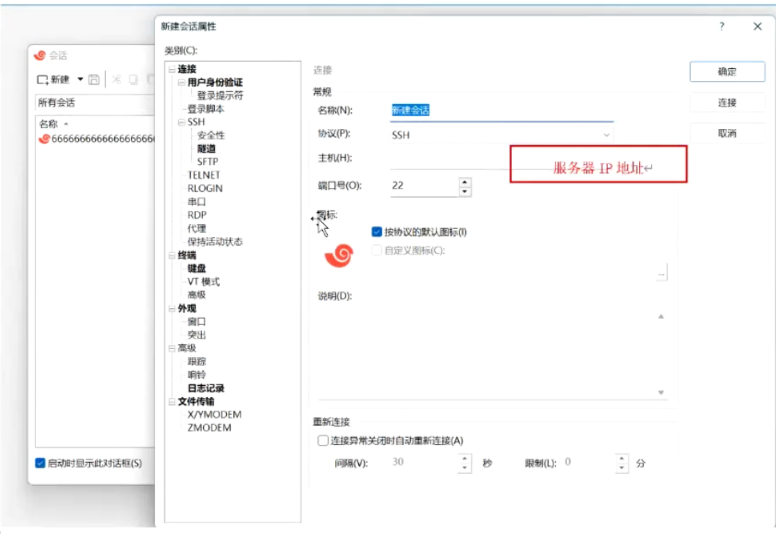The image size is (776, 534).
Task: Select 键盘 under 终端
Action: pos(196,269)
